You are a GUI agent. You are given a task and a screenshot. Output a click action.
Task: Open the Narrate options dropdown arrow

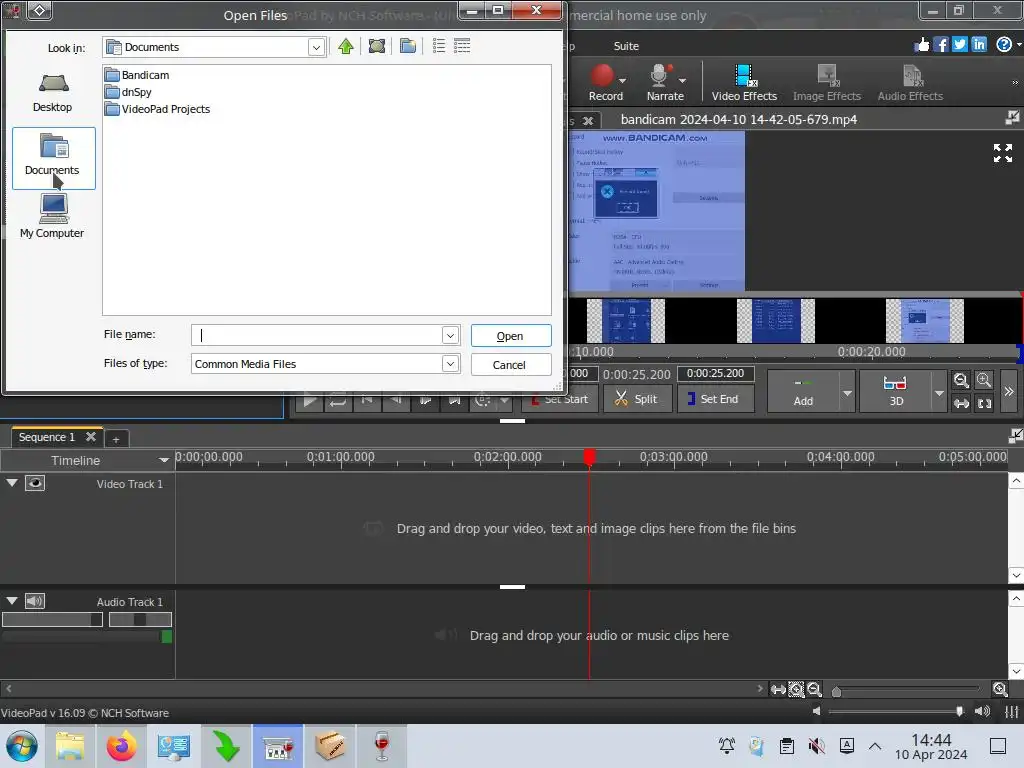click(x=682, y=81)
